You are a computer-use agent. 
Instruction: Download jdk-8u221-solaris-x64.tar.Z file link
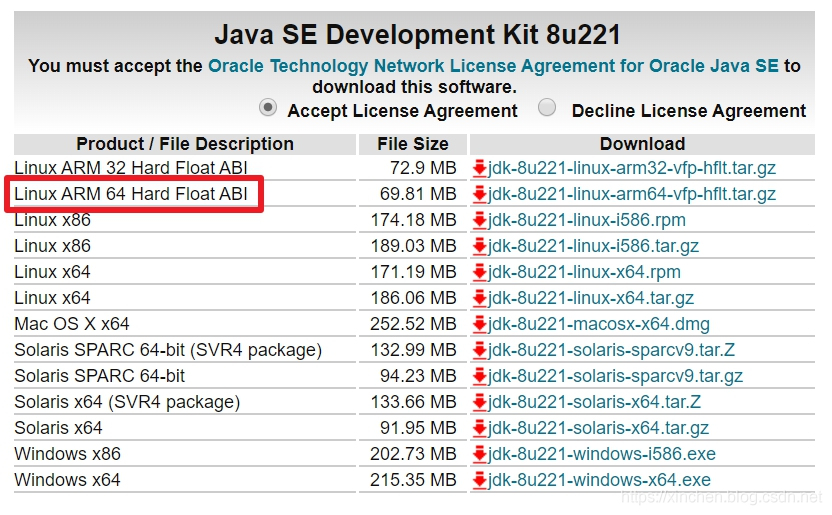[594, 402]
